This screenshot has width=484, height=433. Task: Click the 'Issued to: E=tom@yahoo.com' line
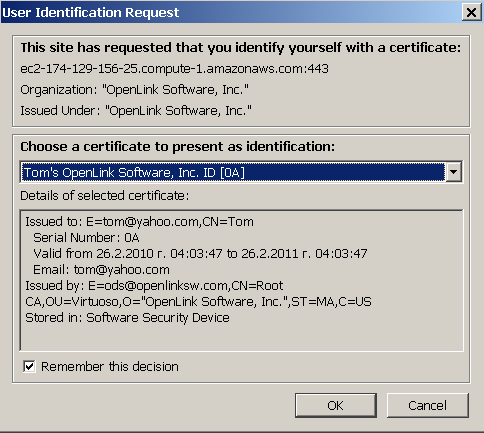coord(139,222)
